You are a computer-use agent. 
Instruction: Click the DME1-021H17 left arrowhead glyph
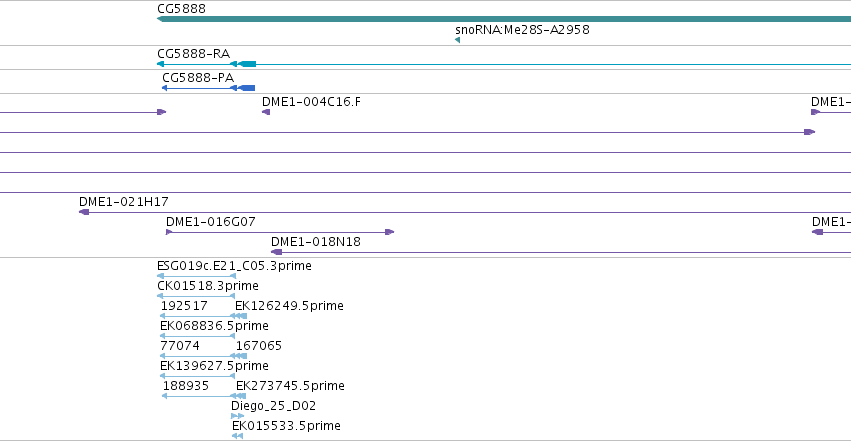pos(84,212)
